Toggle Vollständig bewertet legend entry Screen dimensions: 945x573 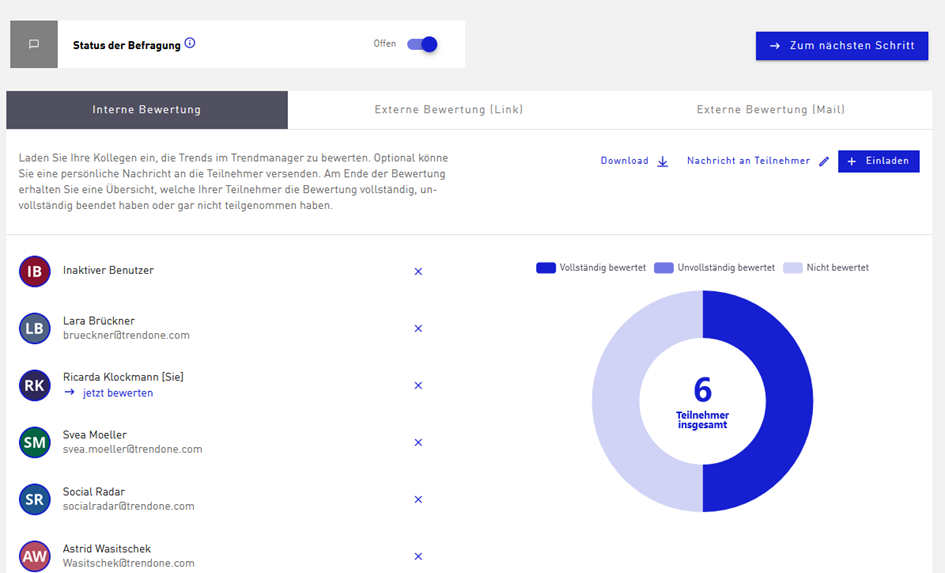(591, 268)
